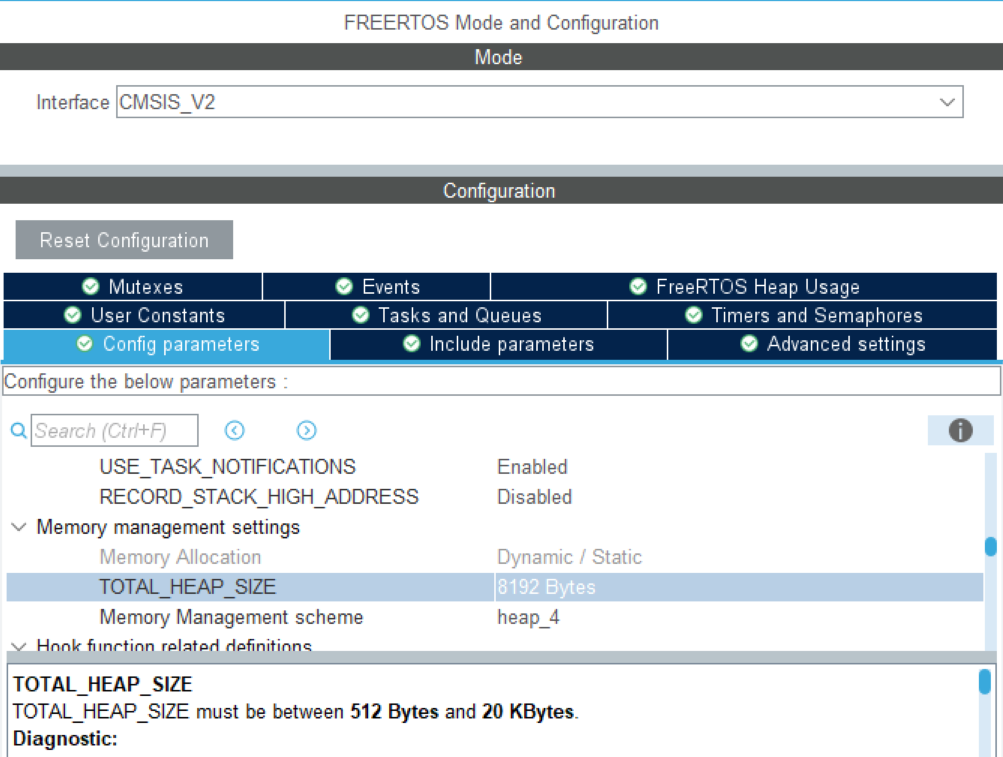Click the Search (Ctrl+F) field
Image resolution: width=1003 pixels, height=757 pixels.
tap(115, 431)
